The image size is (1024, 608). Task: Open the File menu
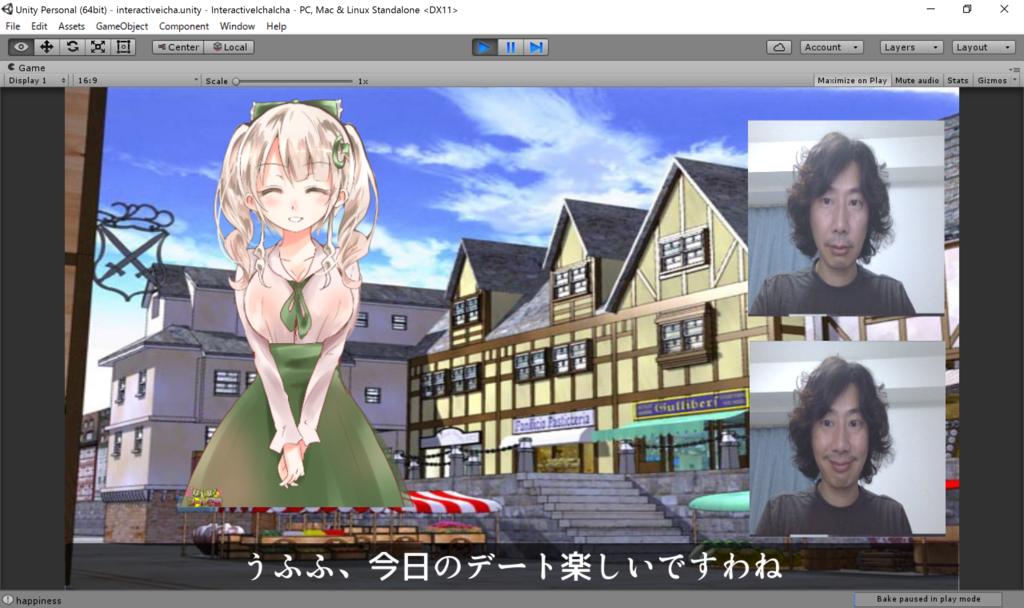pyautogui.click(x=12, y=26)
